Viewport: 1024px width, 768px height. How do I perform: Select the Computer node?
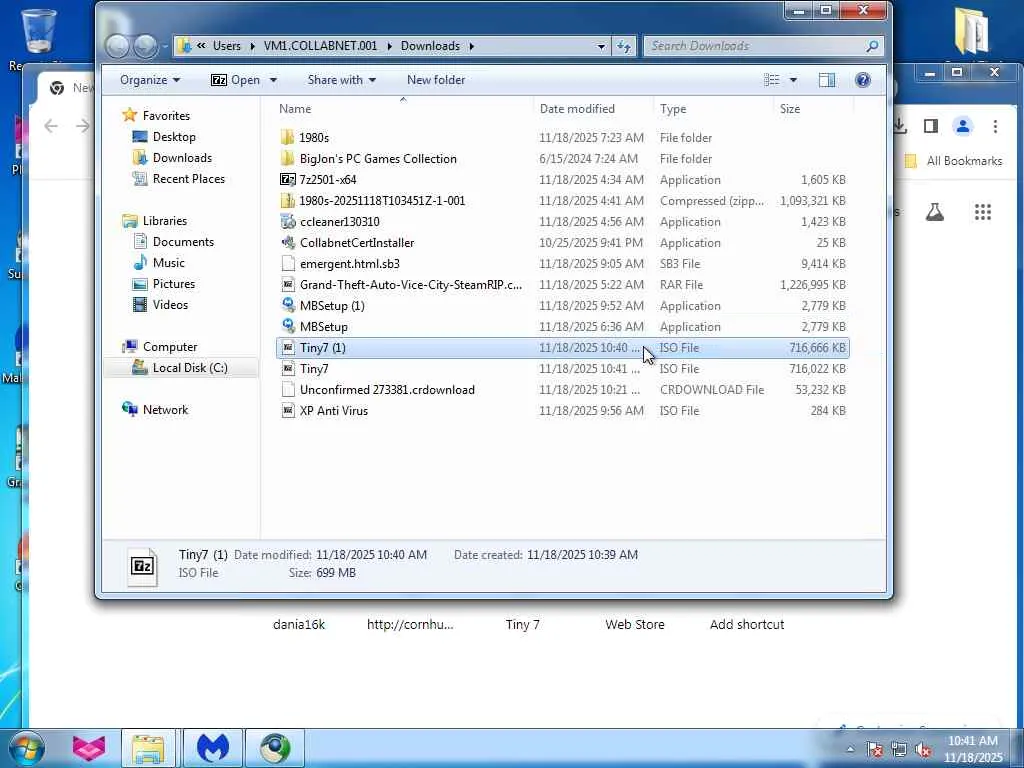coord(170,347)
